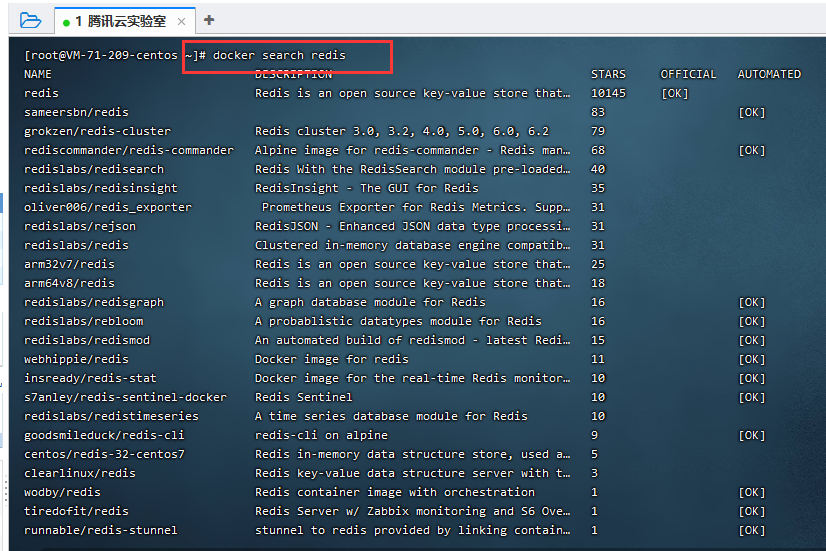Add a new session tab with plus

click(209, 20)
